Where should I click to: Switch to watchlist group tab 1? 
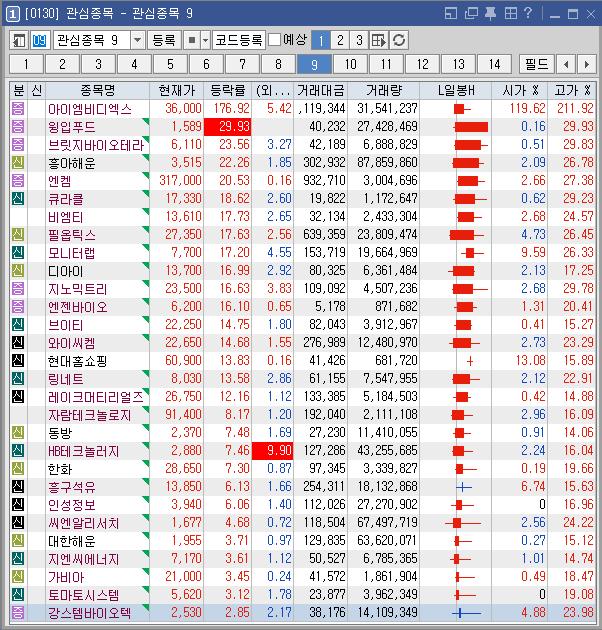coord(26,64)
